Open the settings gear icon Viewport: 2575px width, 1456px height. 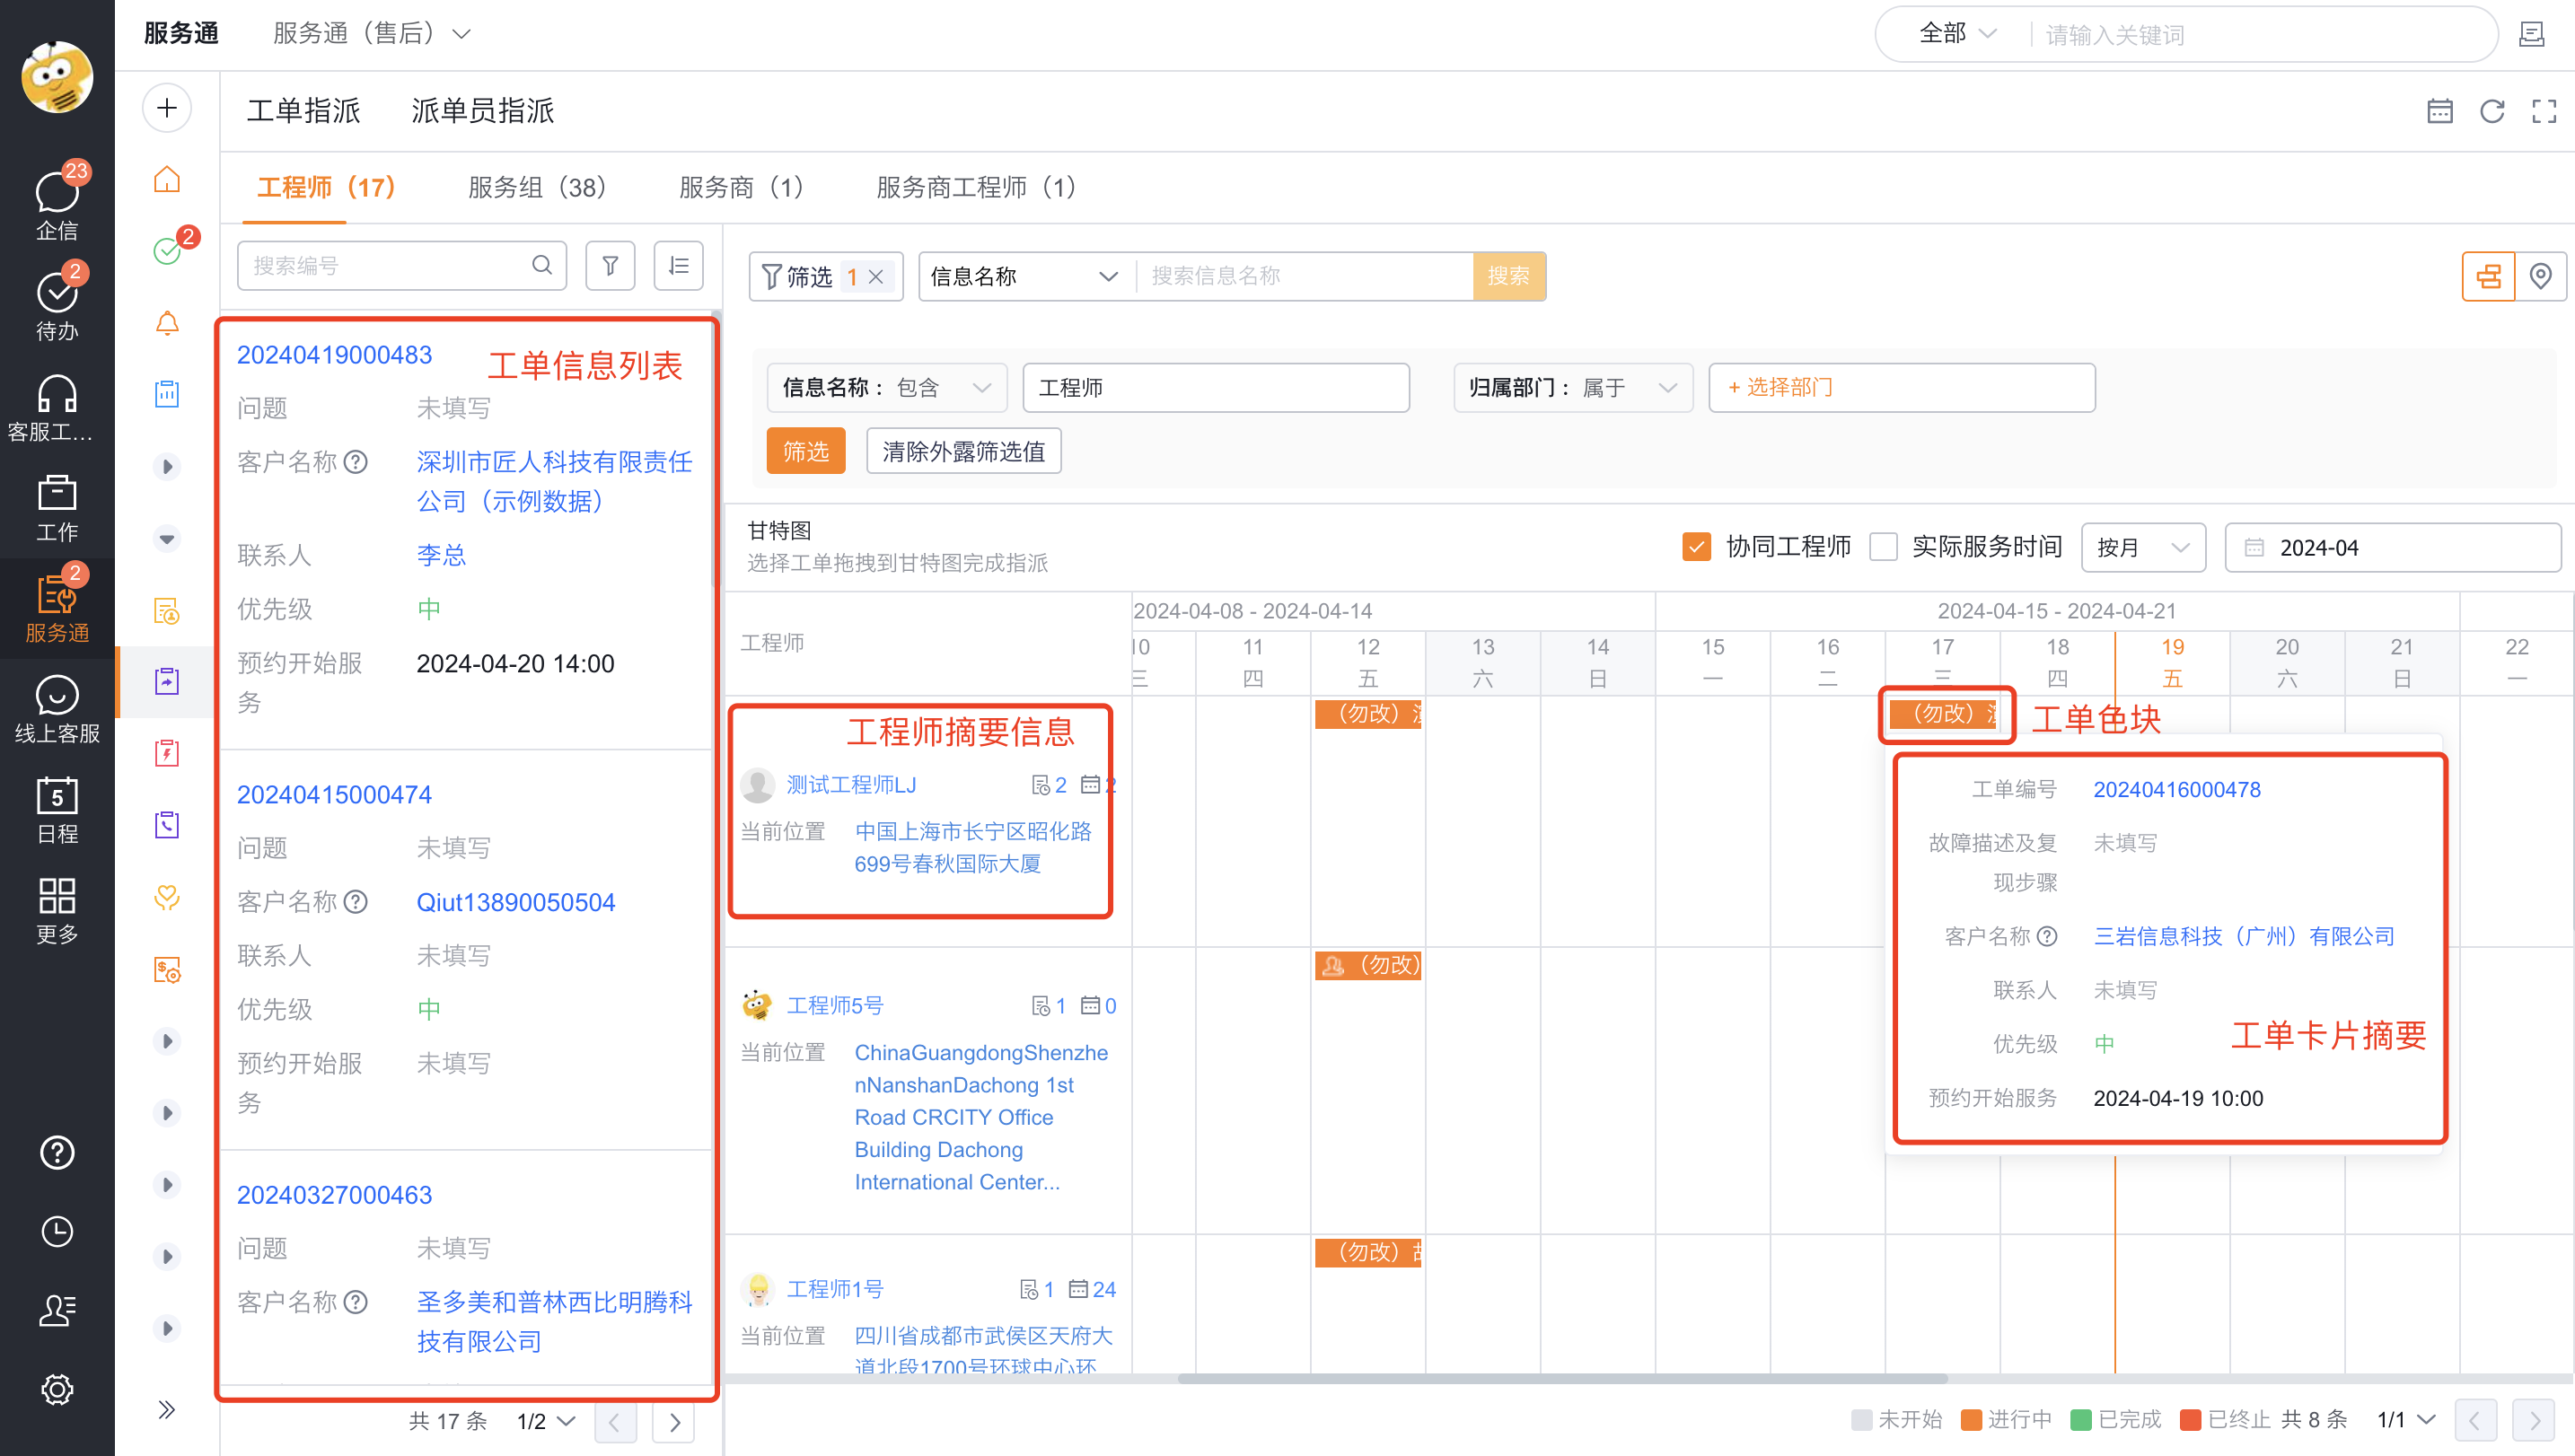pyautogui.click(x=57, y=1389)
